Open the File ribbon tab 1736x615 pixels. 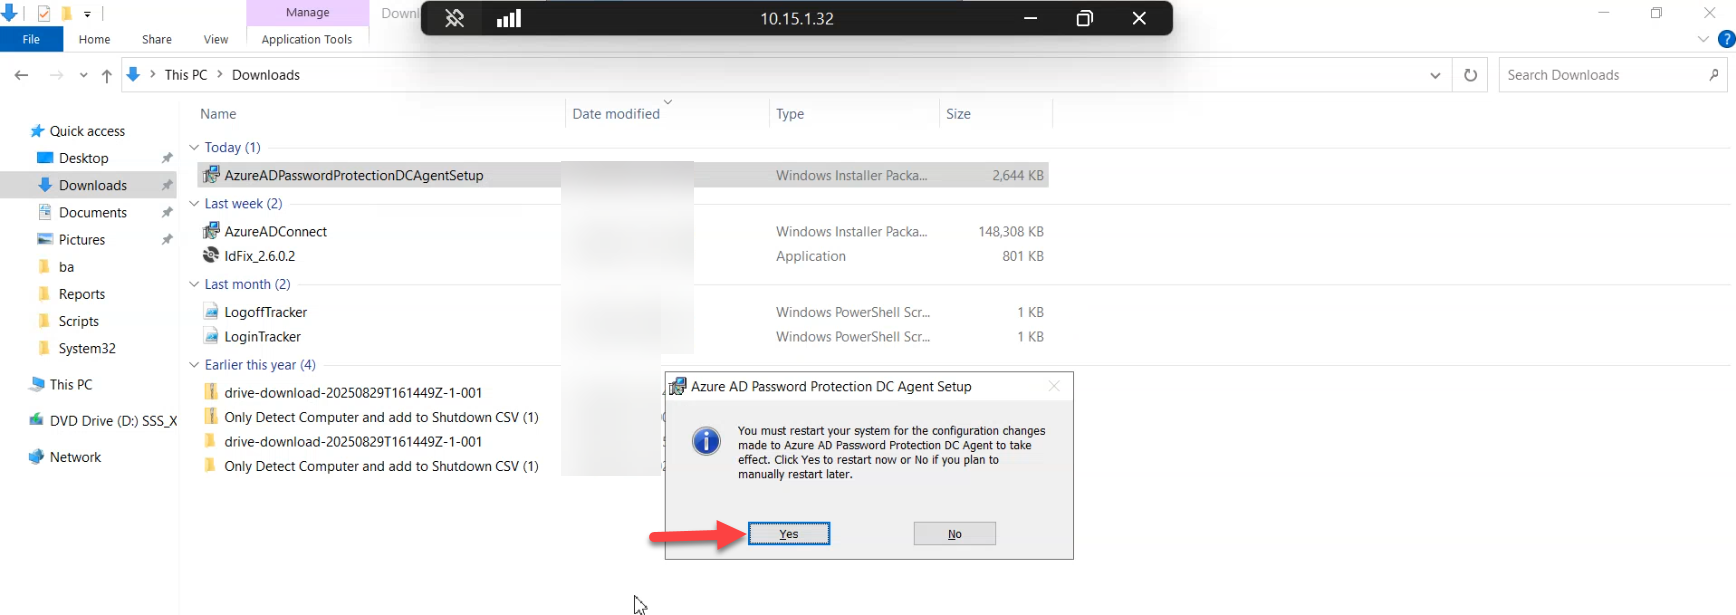(x=31, y=39)
